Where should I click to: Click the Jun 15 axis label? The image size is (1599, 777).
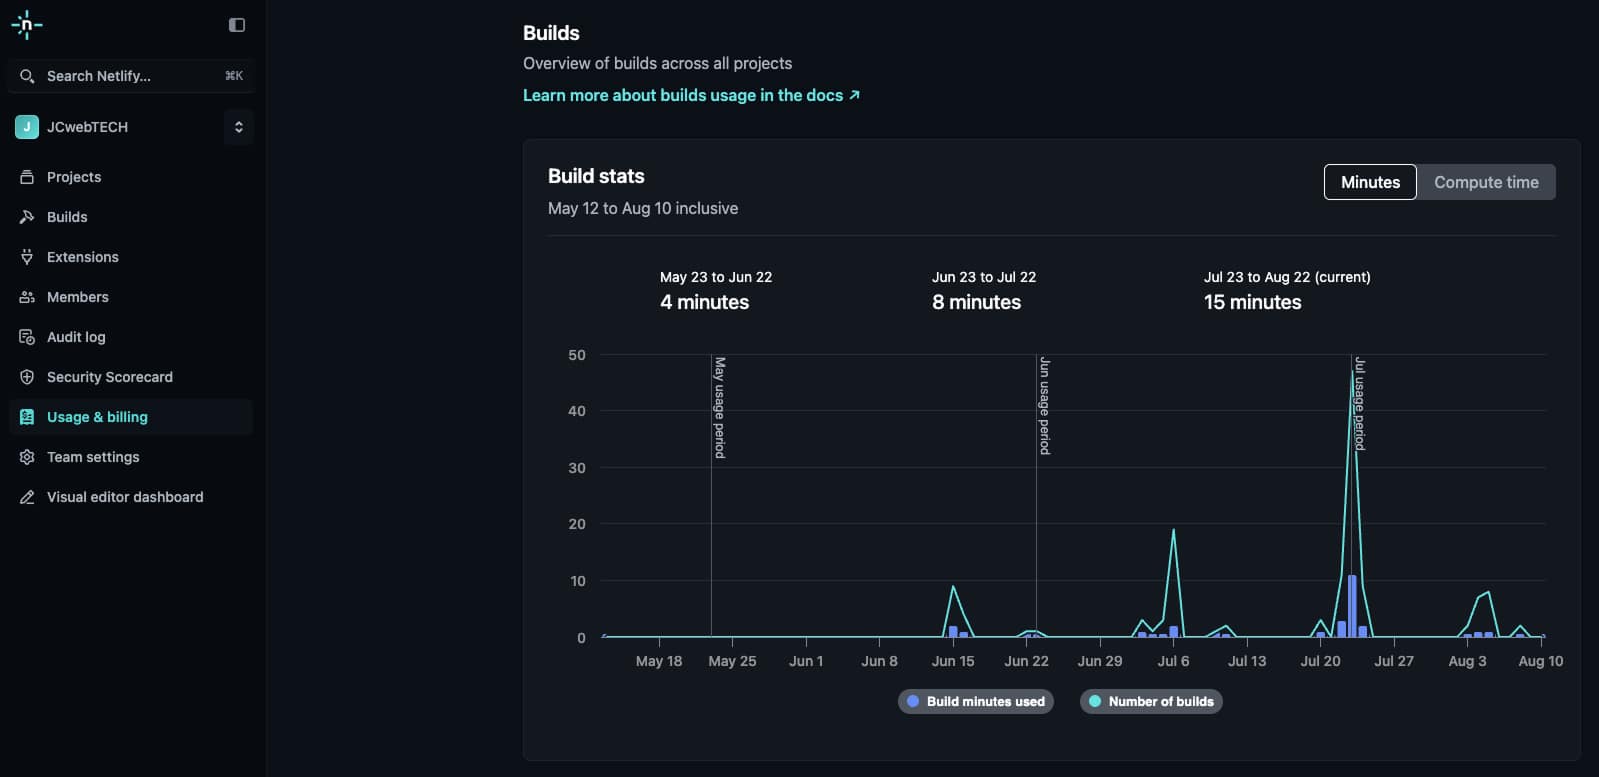[x=953, y=661]
